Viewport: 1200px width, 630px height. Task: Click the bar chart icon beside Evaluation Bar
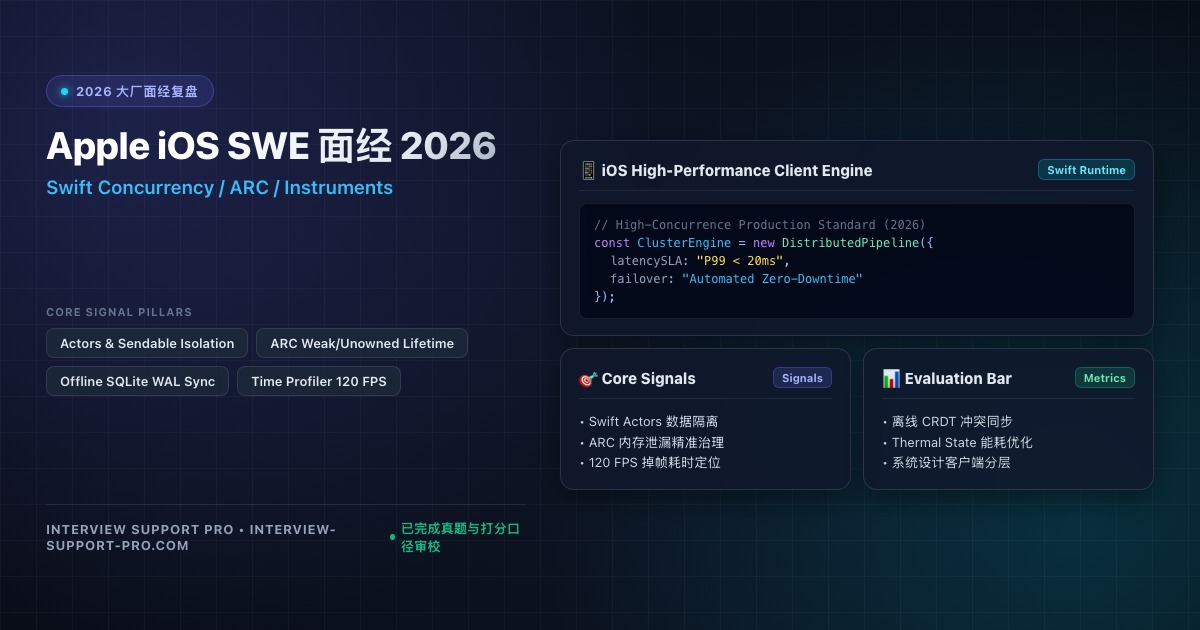[891, 379]
